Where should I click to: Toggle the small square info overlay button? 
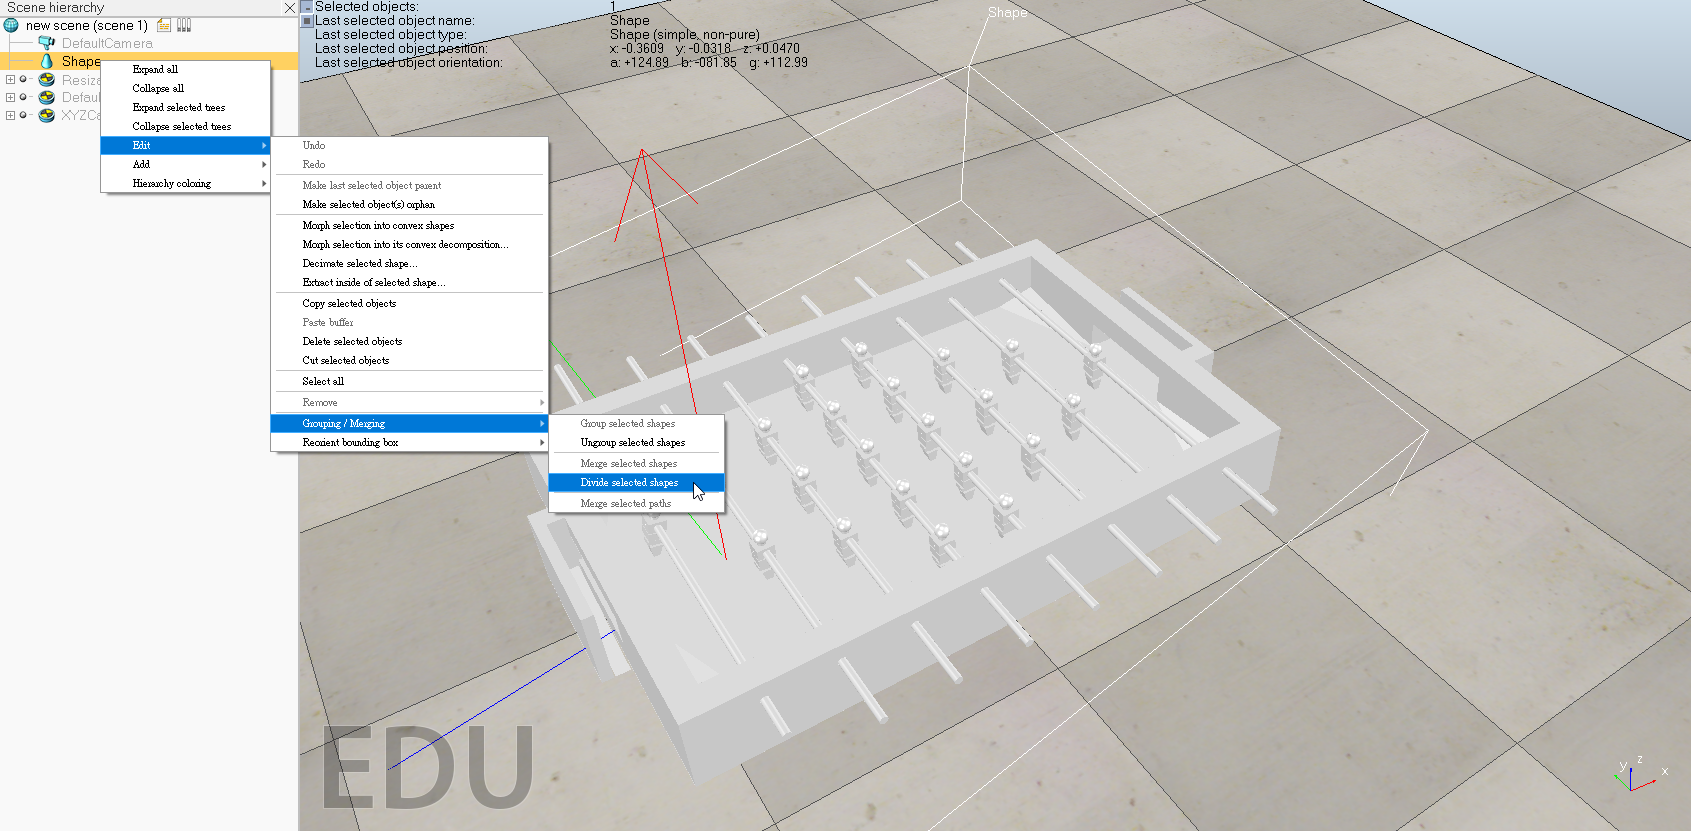pos(307,20)
